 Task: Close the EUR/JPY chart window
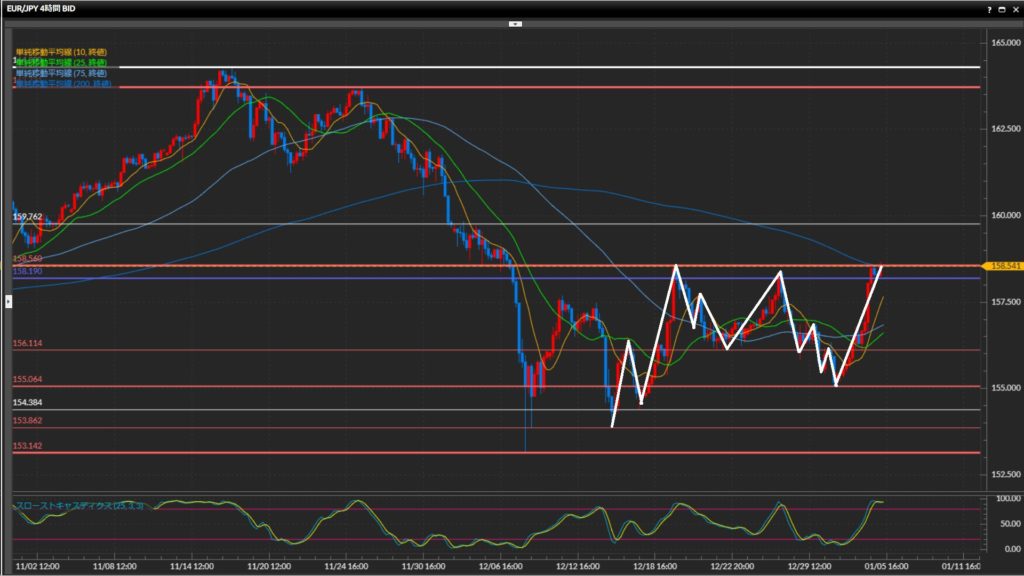[1014, 8]
